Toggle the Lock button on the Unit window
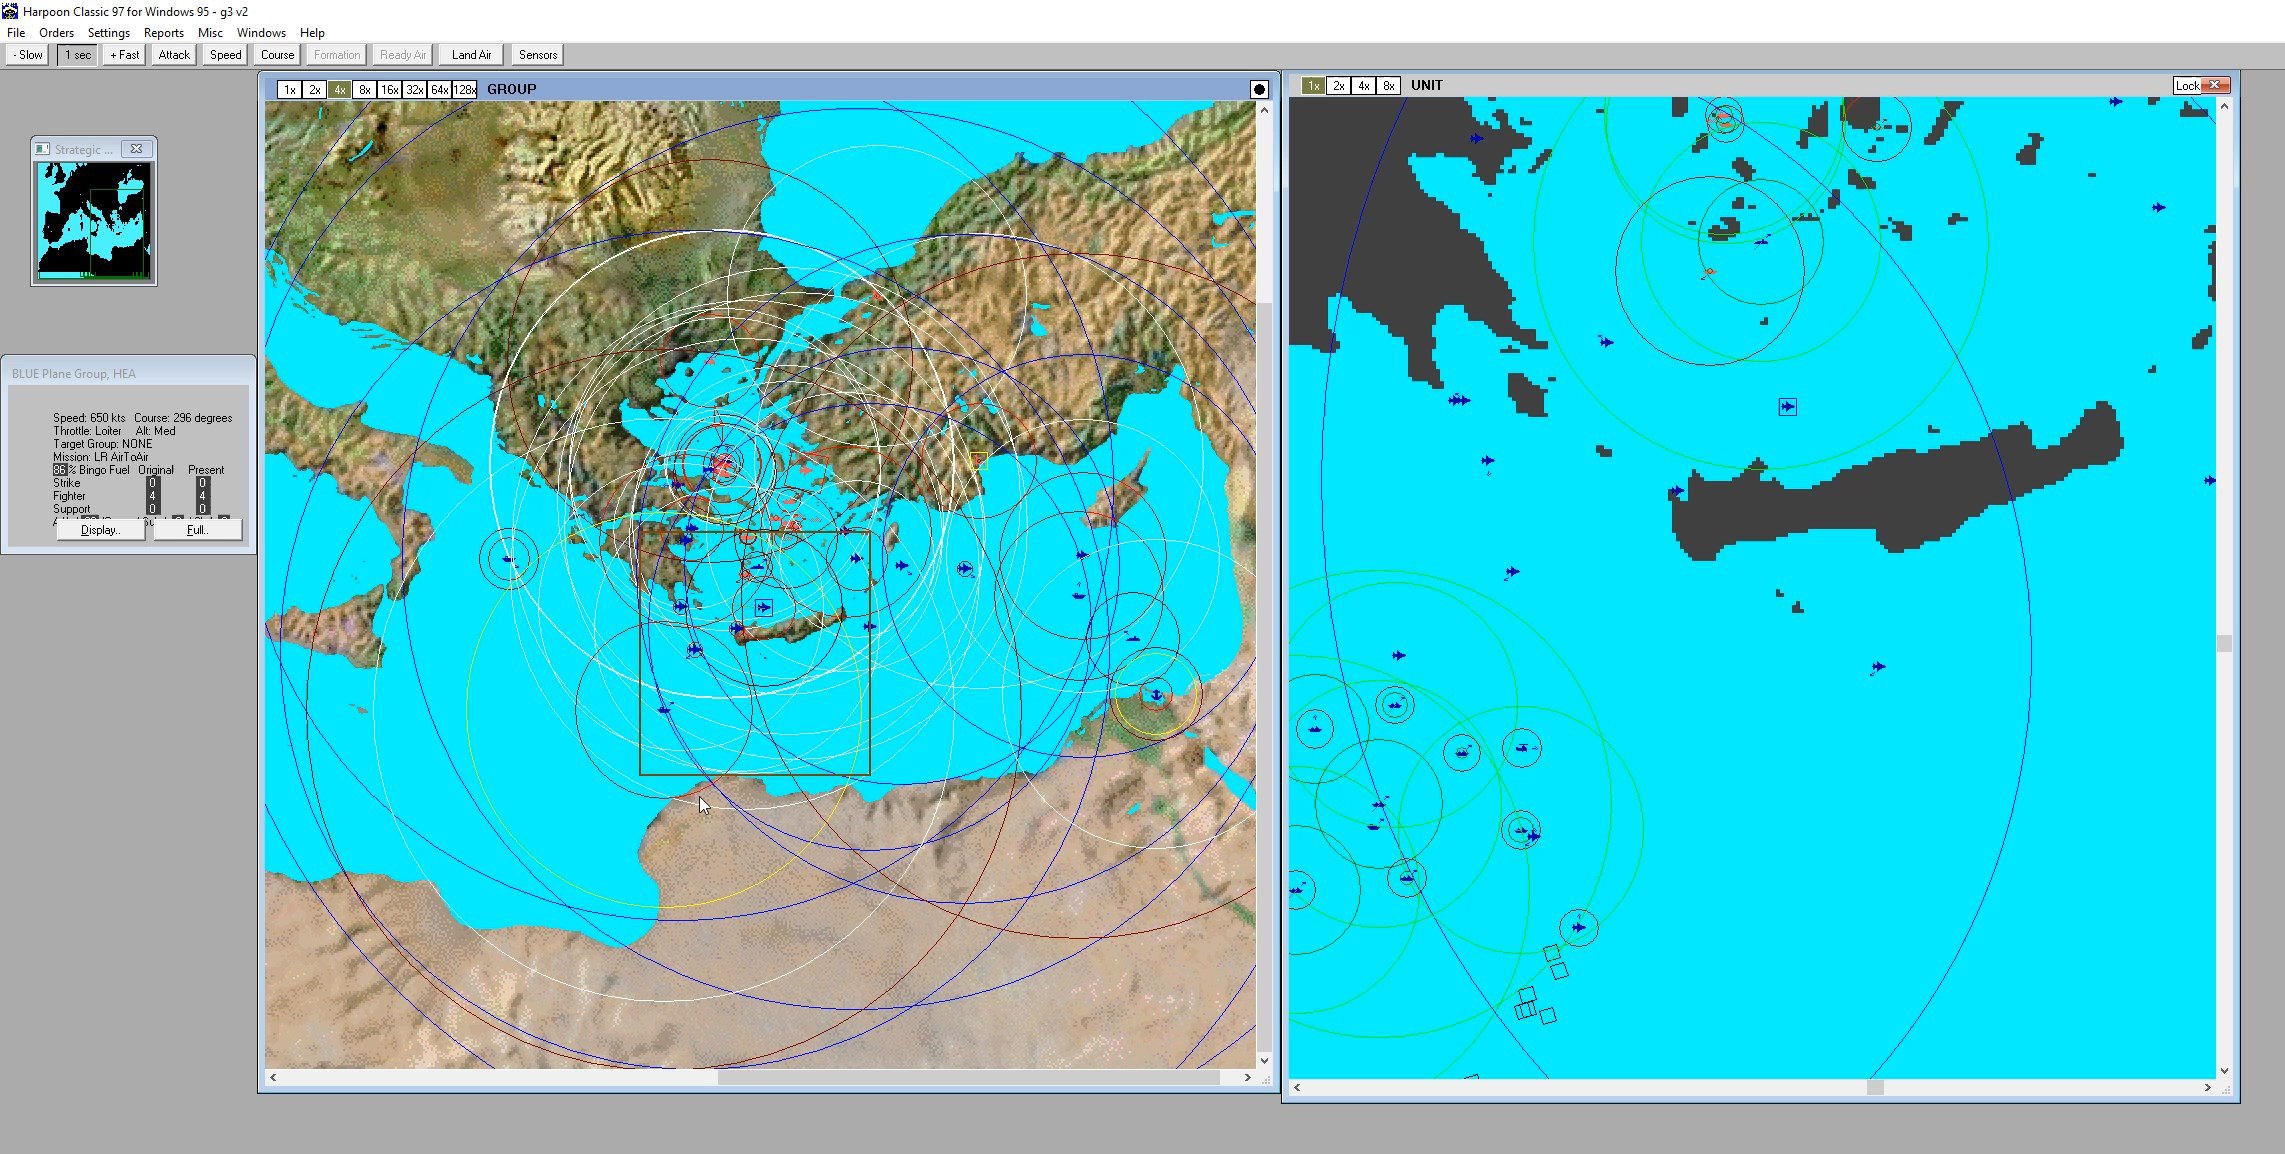The image size is (2285, 1154). point(2187,86)
